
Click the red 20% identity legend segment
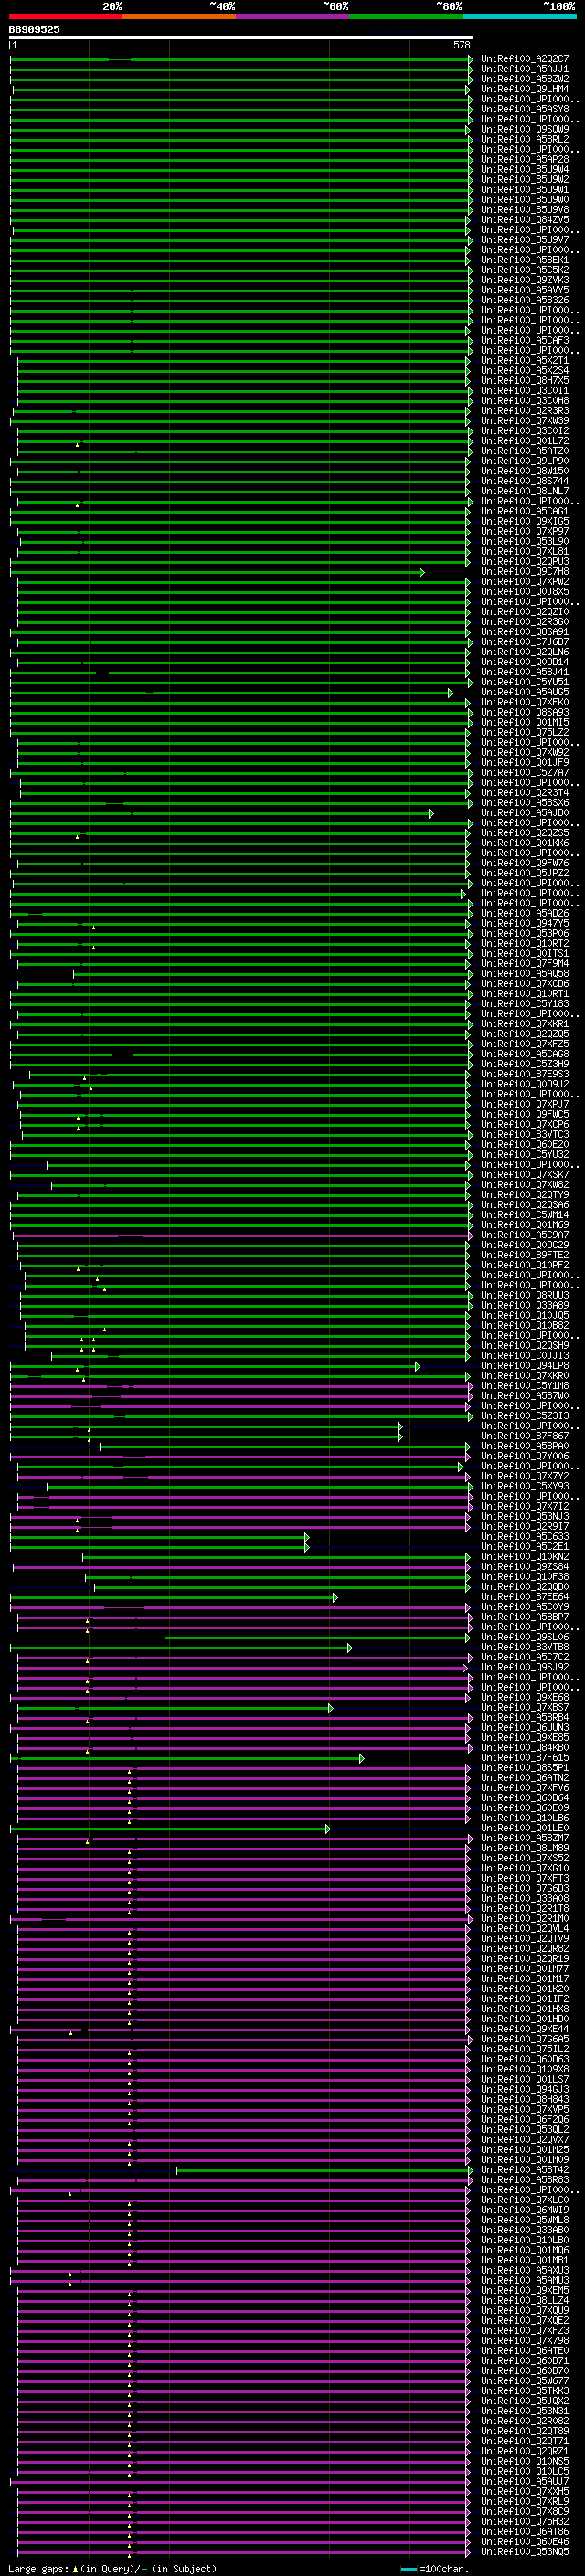66,17
